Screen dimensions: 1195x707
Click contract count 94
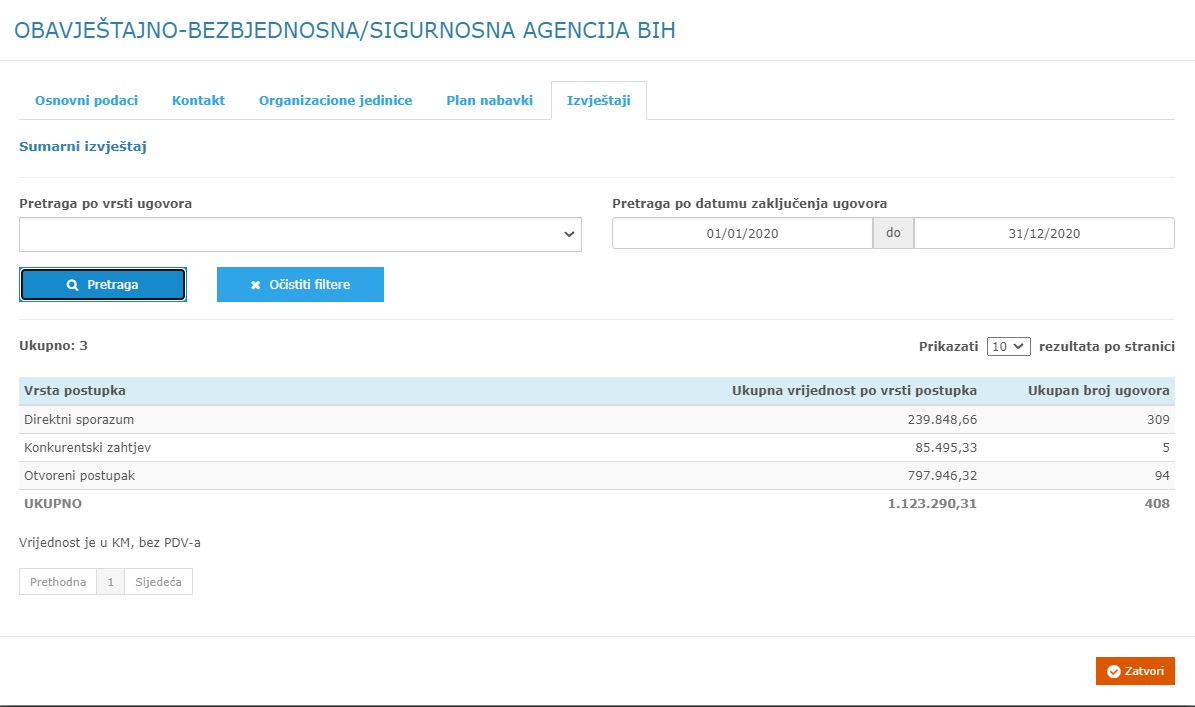pyautogui.click(x=1161, y=475)
